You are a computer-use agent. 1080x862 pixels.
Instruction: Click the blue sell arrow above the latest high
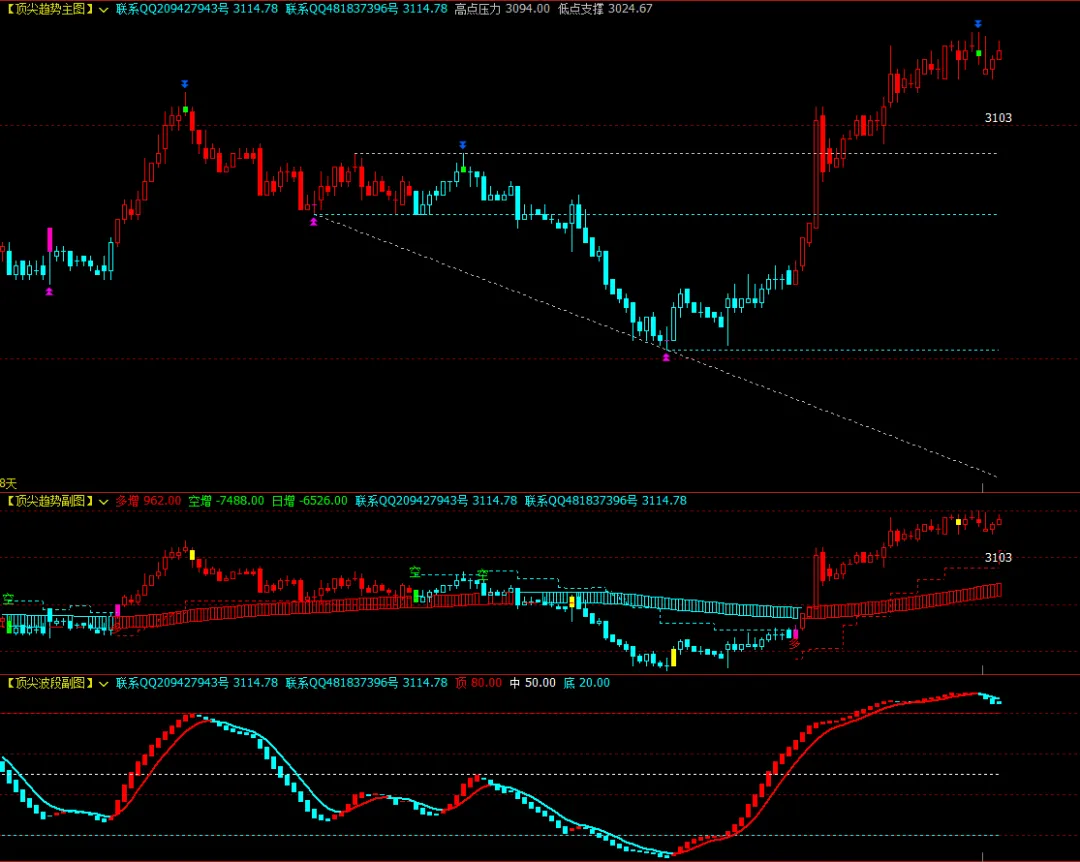(978, 24)
